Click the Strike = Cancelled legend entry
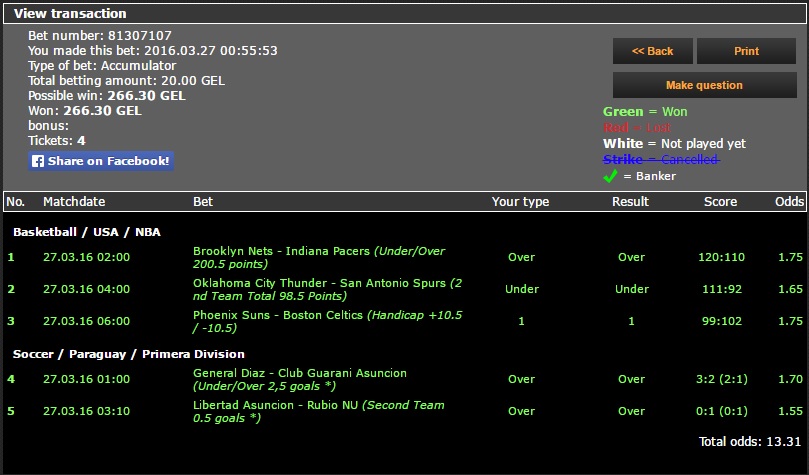 (661, 159)
